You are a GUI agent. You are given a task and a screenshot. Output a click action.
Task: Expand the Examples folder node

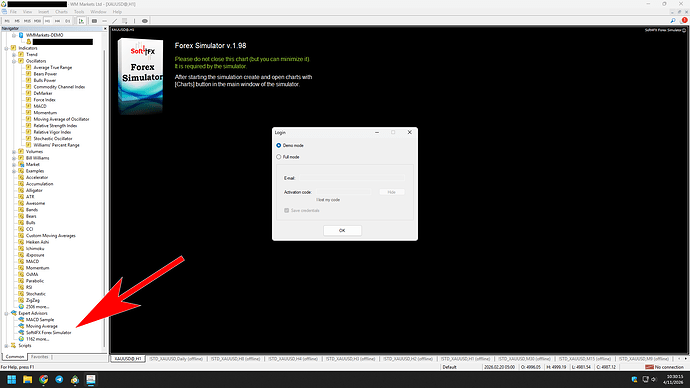(x=14, y=171)
